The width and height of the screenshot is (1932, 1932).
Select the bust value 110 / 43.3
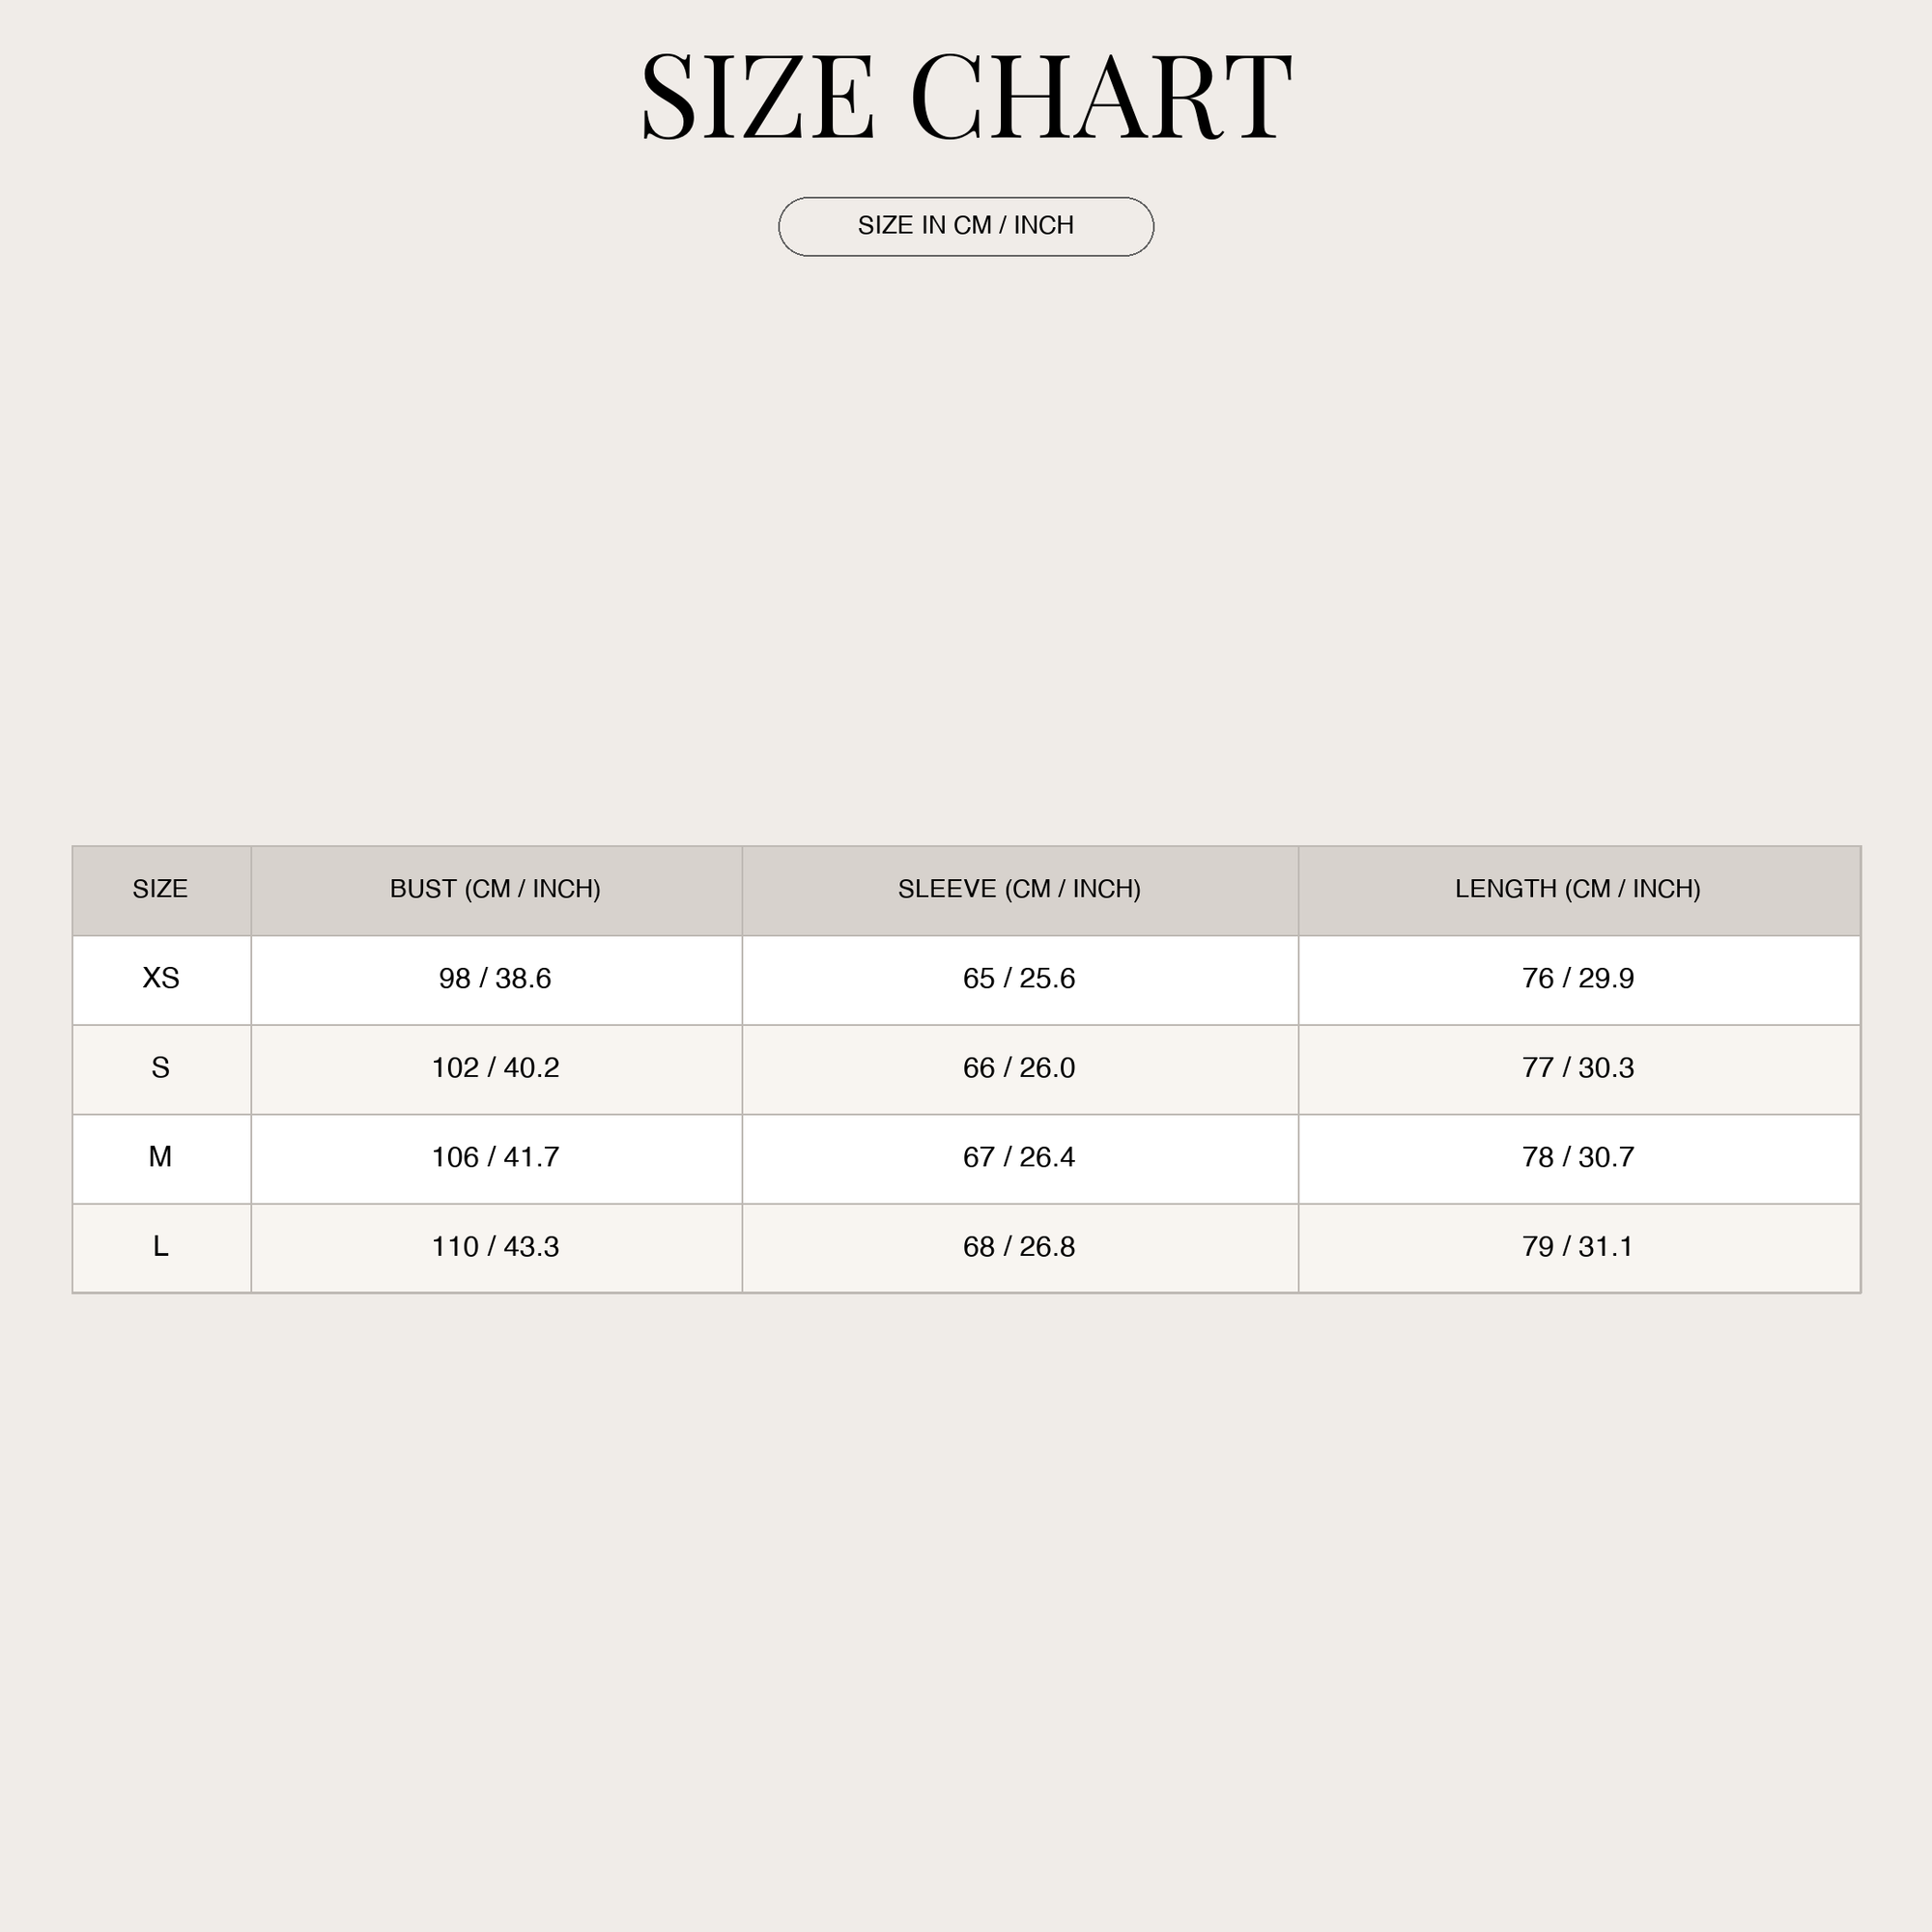tap(495, 1246)
